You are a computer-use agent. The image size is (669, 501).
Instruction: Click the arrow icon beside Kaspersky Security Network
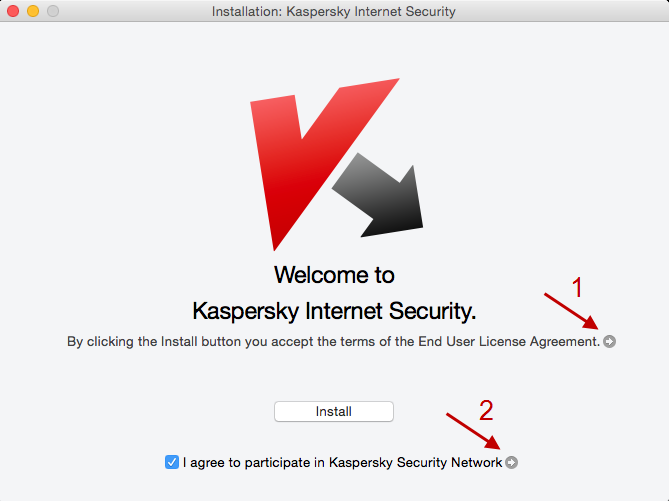(x=512, y=462)
